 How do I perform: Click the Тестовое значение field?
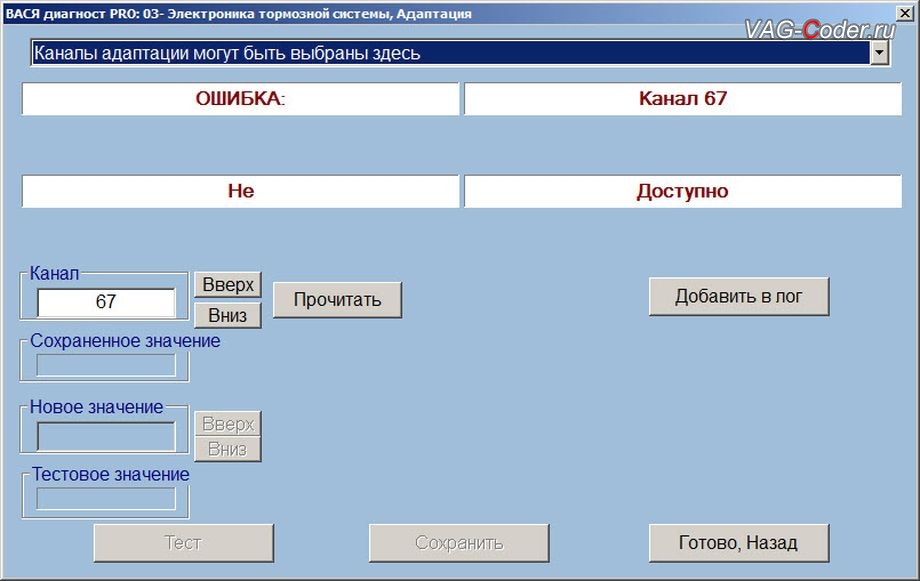point(106,499)
